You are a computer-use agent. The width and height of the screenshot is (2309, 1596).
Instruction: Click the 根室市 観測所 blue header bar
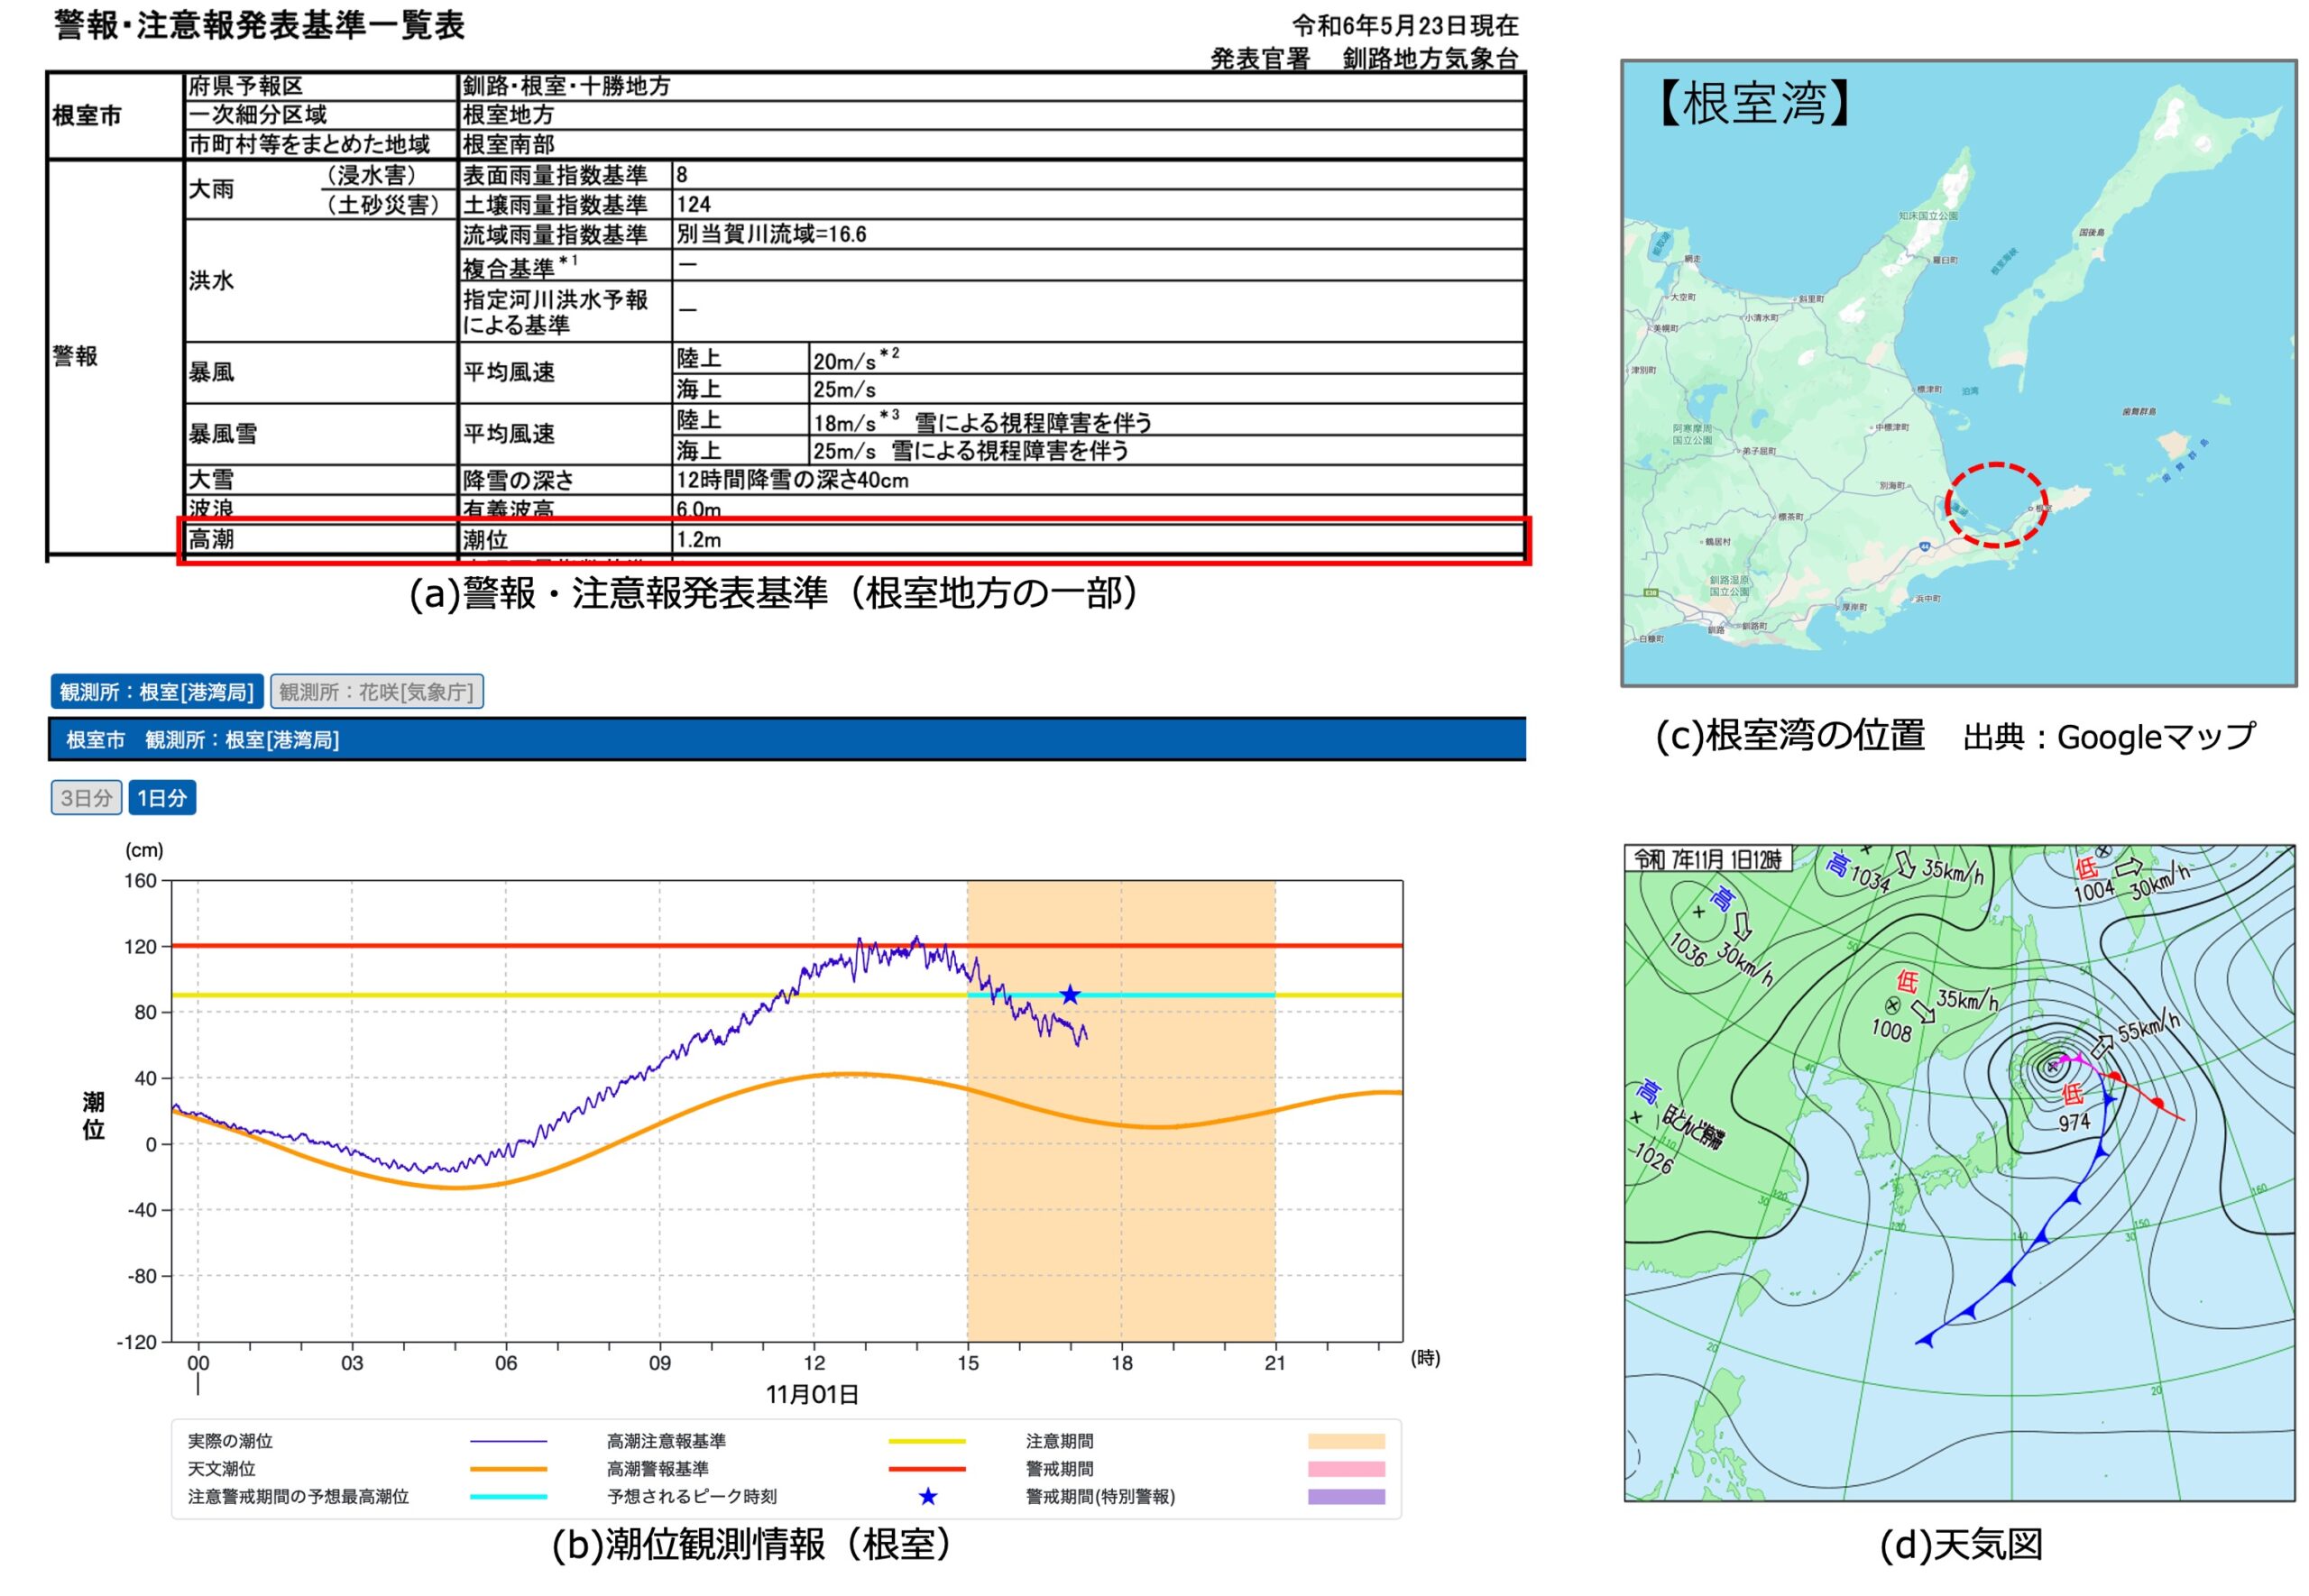tap(786, 740)
